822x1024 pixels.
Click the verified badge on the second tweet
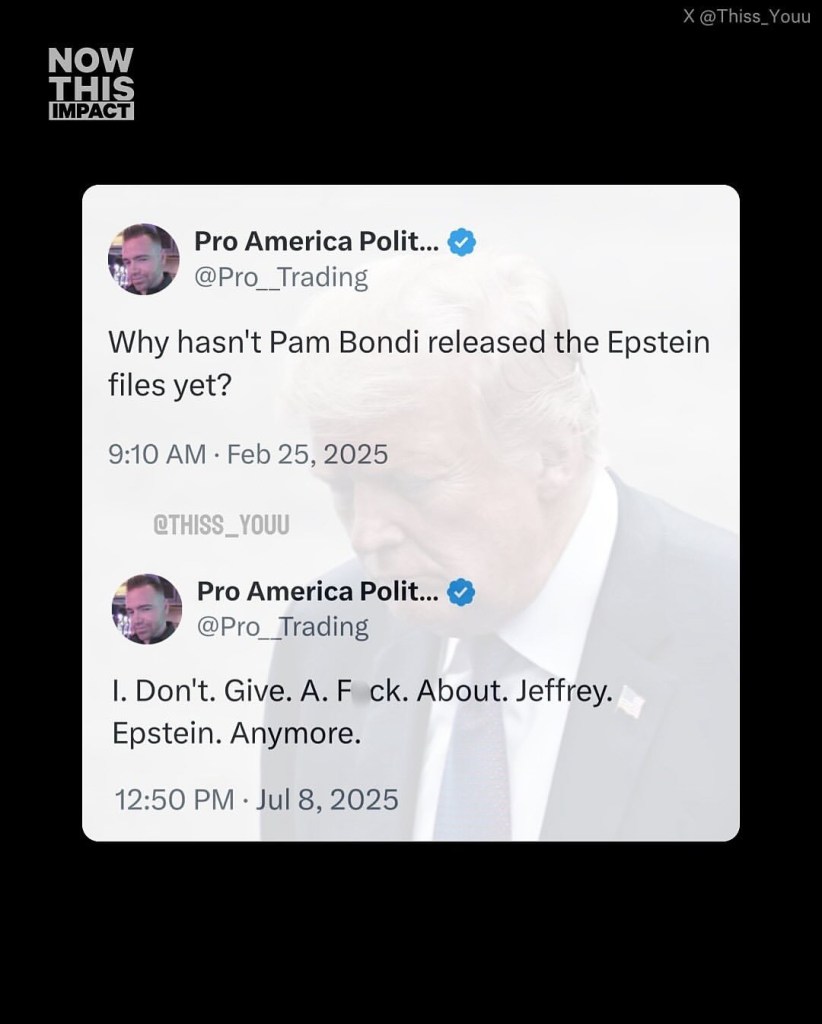(x=461, y=591)
